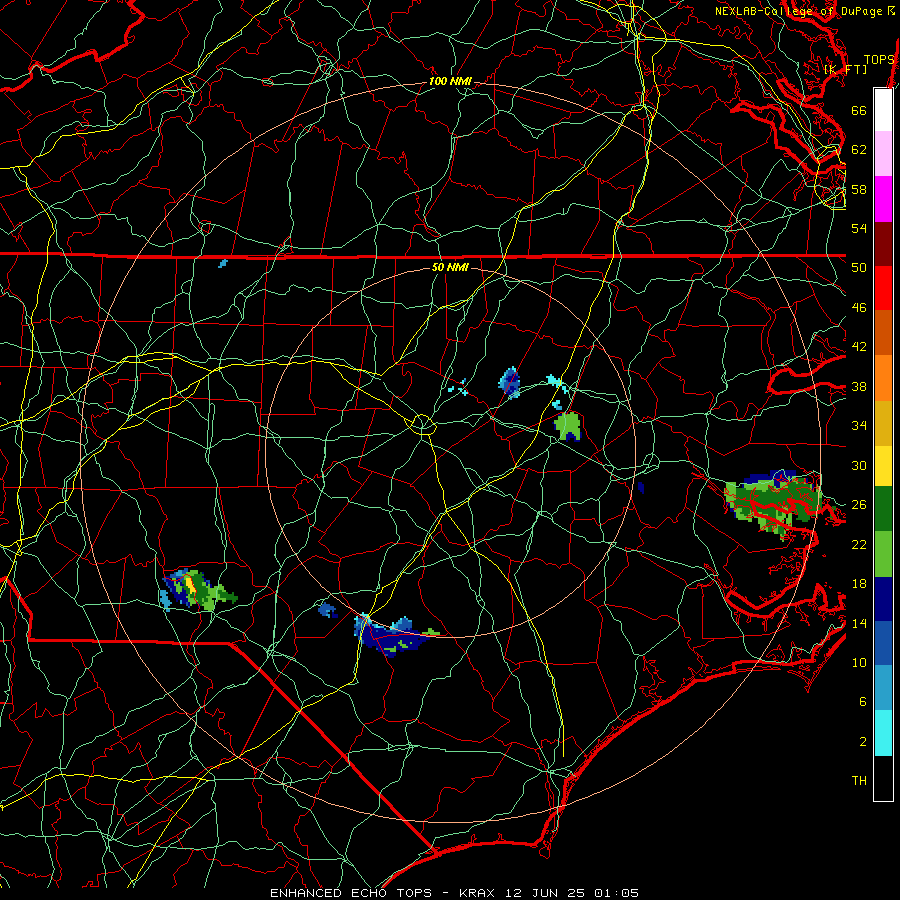Click the "TH" legend label
Screen dimensions: 900x900
tap(859, 781)
